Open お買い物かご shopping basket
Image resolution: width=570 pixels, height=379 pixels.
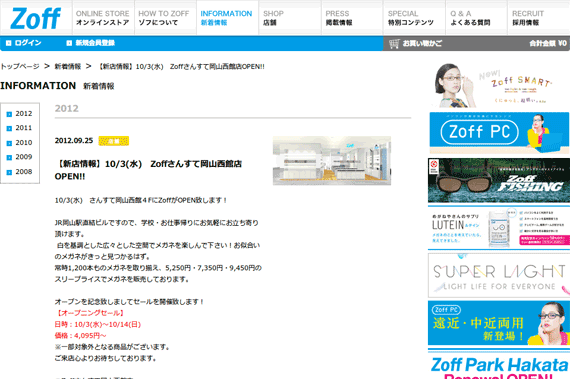[x=422, y=43]
